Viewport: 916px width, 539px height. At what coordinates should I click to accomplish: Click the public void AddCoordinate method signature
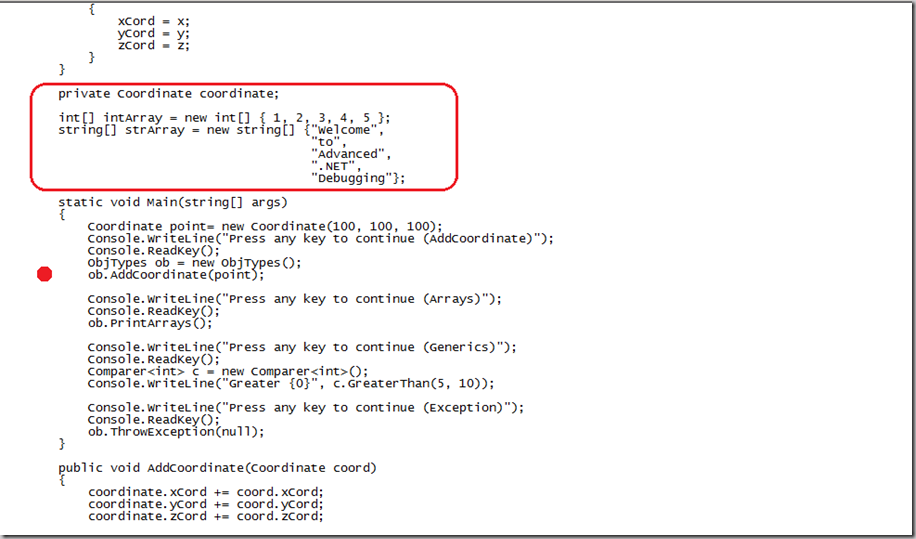(x=217, y=468)
